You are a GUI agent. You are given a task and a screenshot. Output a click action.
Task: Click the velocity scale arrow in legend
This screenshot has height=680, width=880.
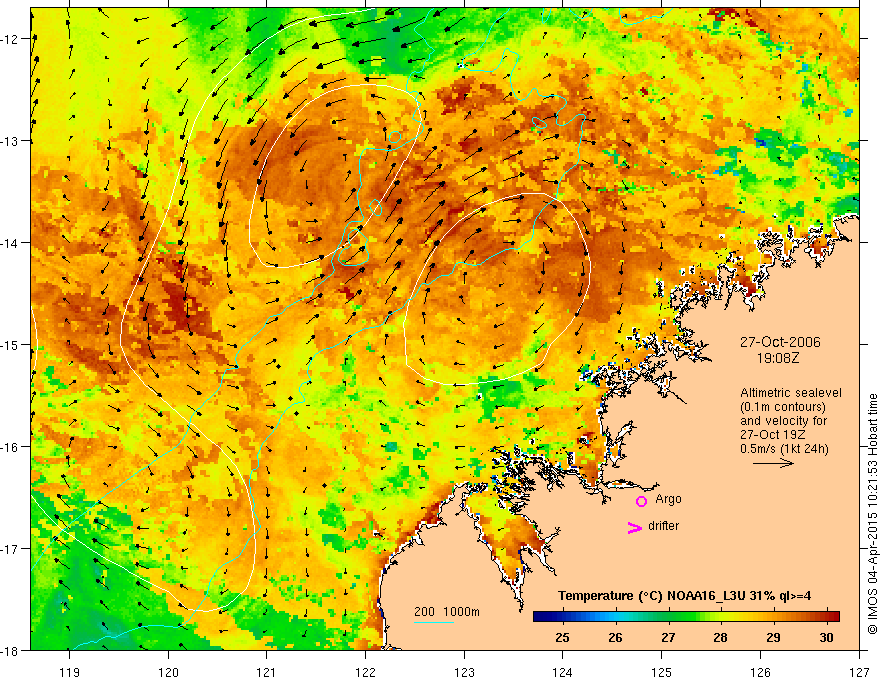(773, 463)
